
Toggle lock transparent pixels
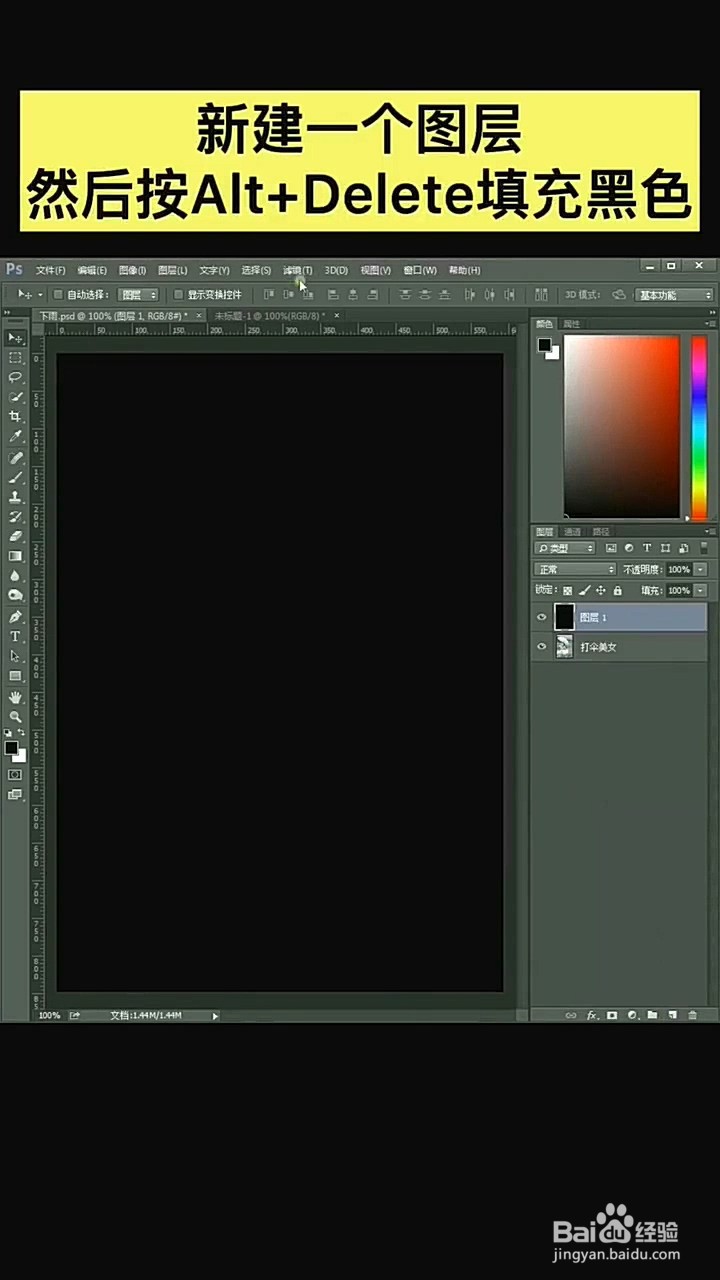(x=568, y=591)
